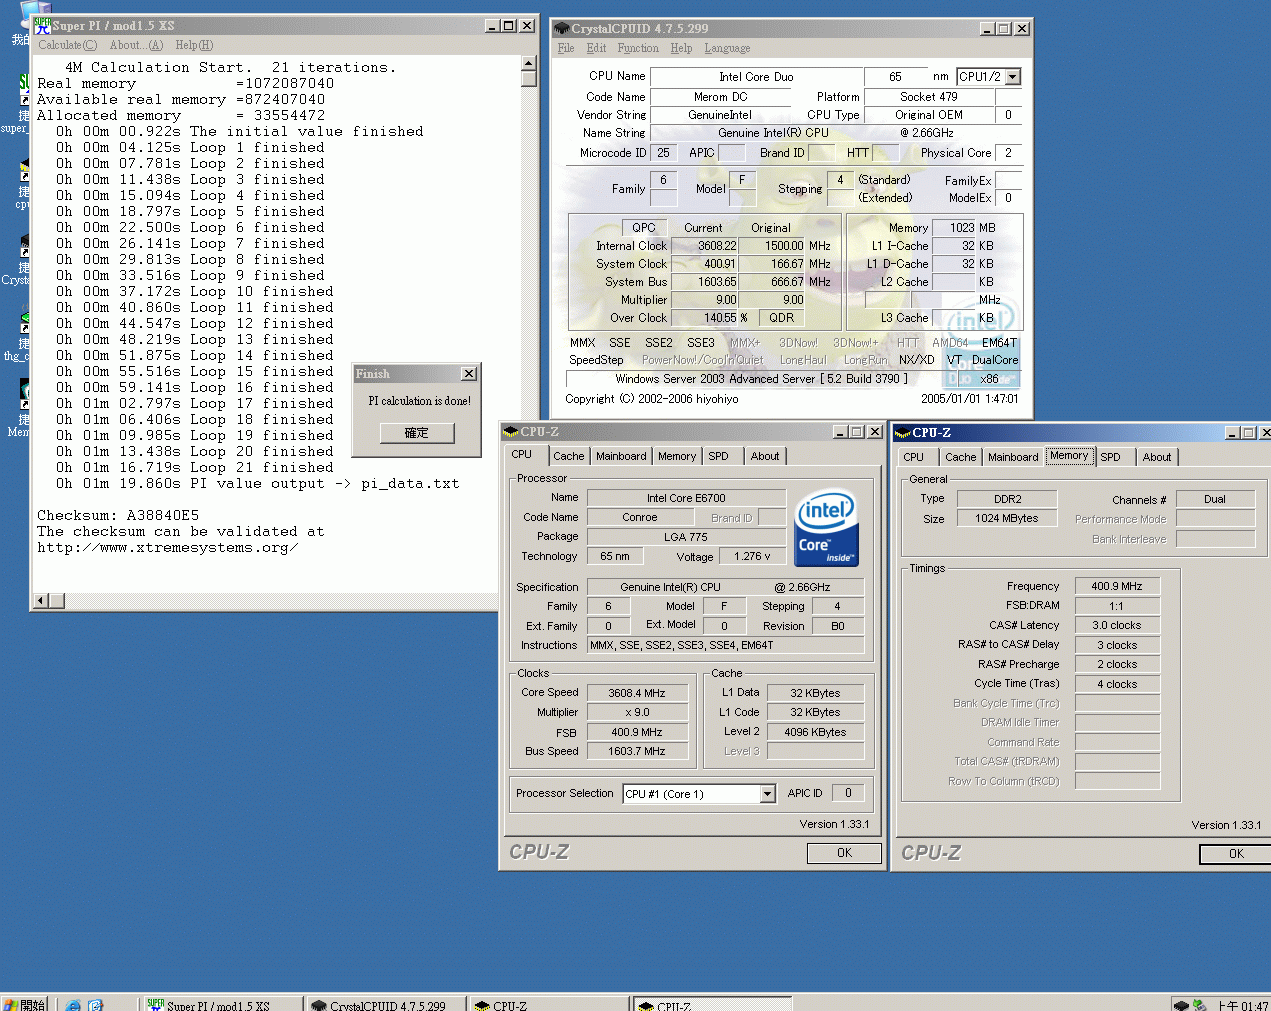Click the second system tray icon before the clock
Screen dimensions: 1271x1011
(1199, 1005)
